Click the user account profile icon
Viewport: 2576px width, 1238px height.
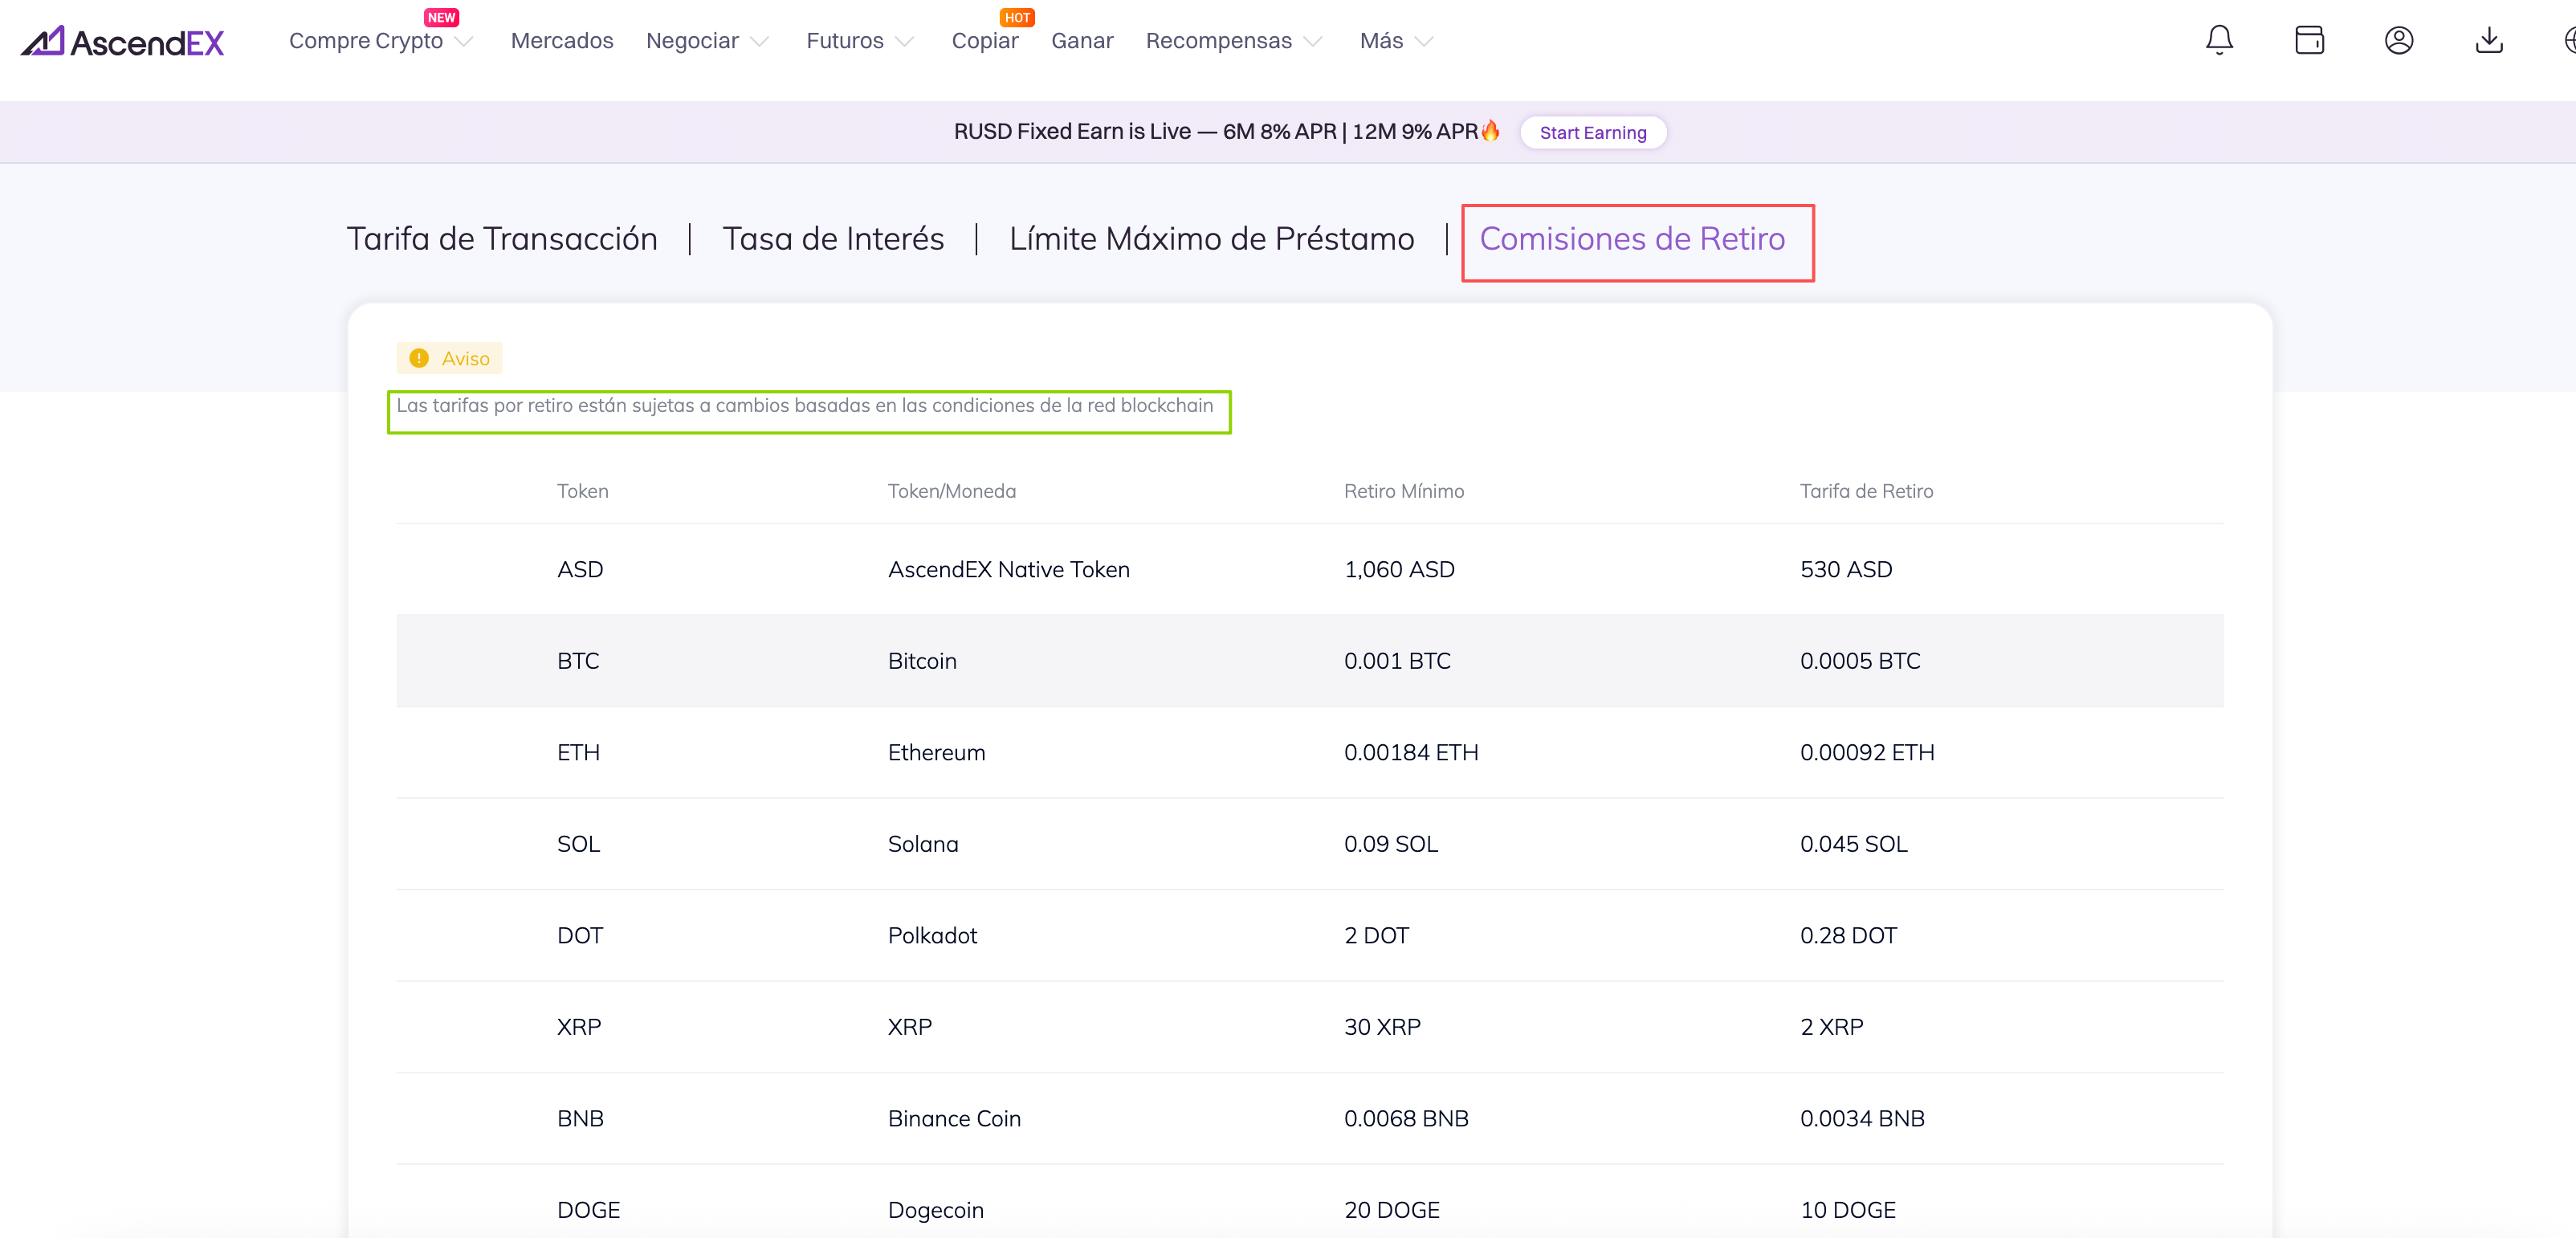(2398, 40)
